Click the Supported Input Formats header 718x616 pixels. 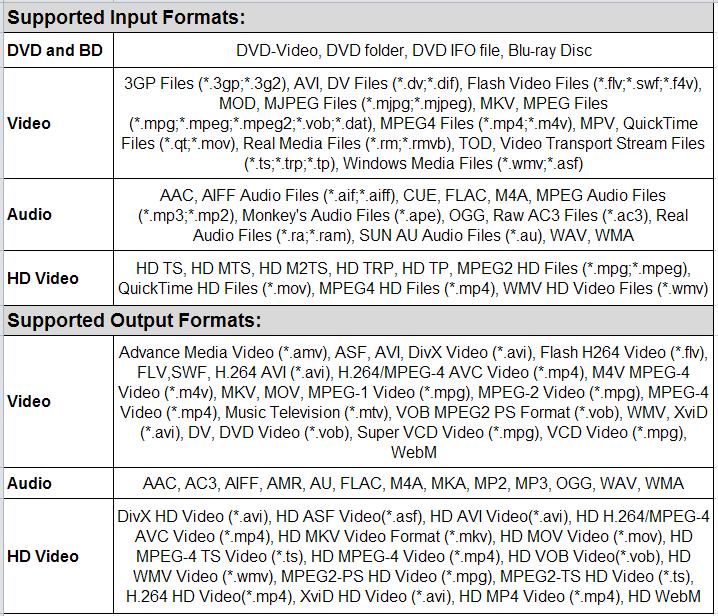[x=126, y=18]
